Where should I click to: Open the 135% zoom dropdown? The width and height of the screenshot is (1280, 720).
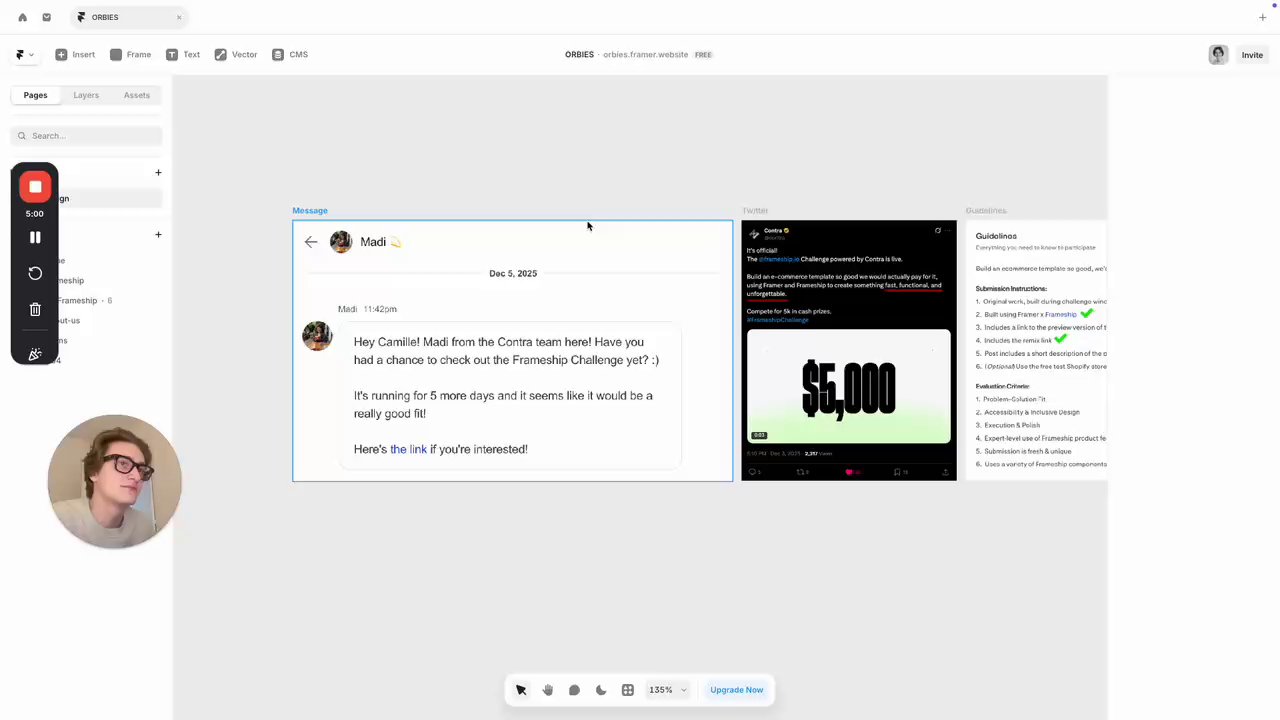pyautogui.click(x=668, y=690)
